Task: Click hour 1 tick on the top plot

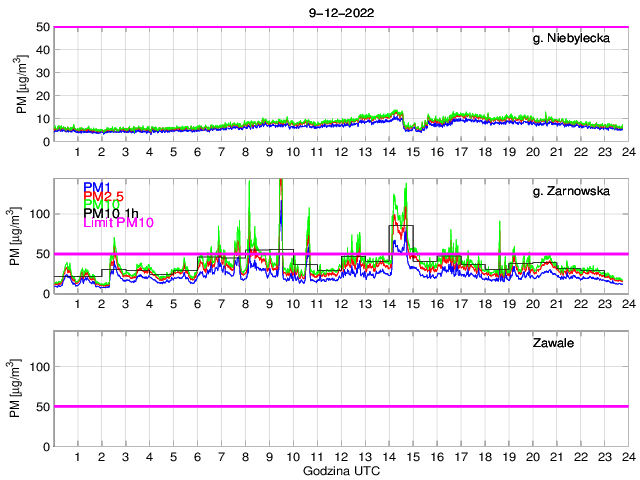Action: [78, 152]
